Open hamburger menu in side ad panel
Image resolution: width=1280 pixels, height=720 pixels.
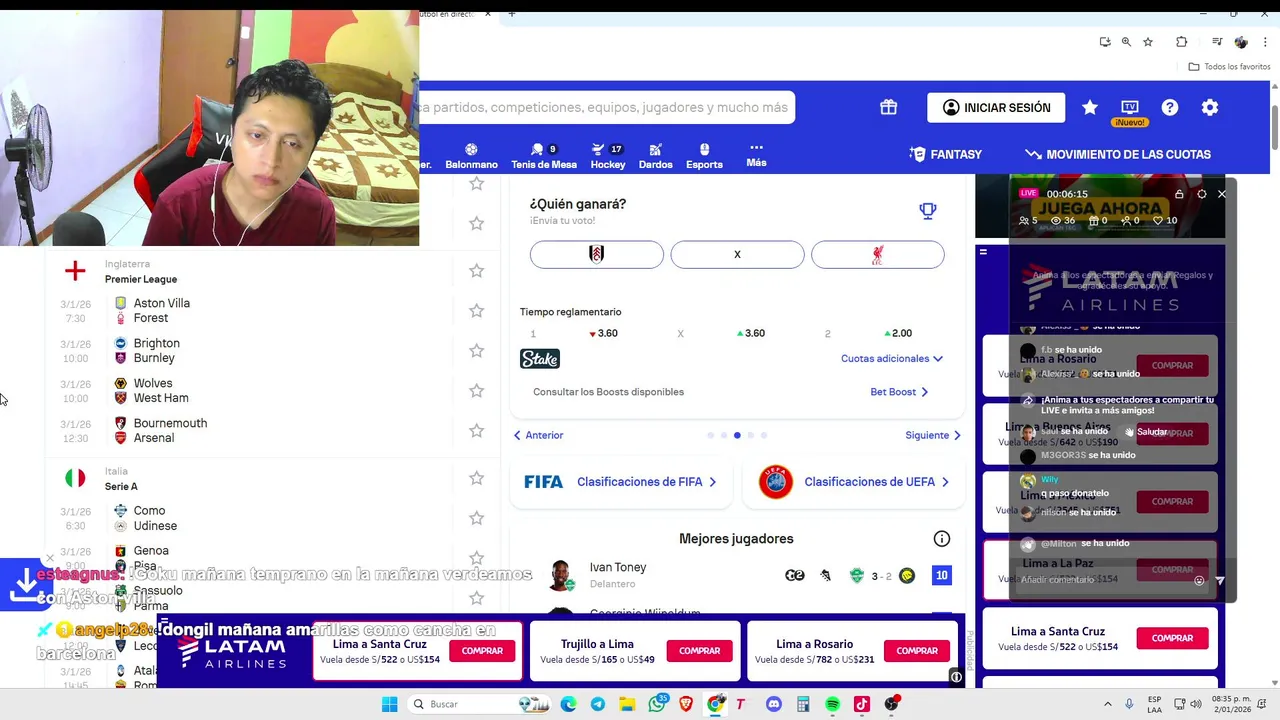click(983, 252)
